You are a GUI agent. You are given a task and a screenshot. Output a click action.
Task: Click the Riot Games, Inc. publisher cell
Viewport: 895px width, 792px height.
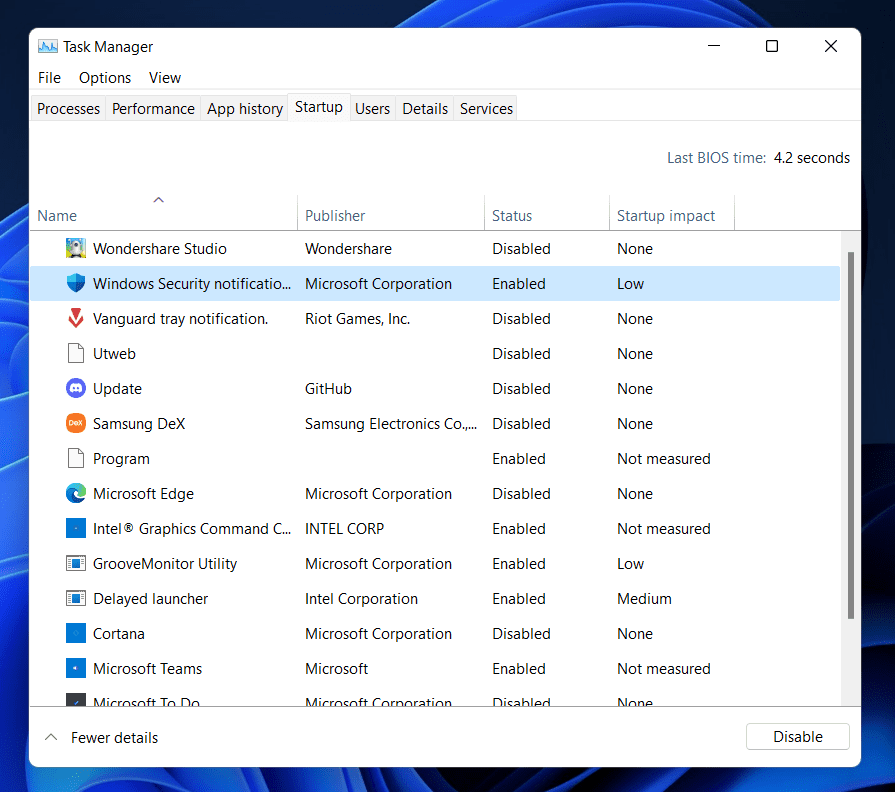[x=357, y=318]
